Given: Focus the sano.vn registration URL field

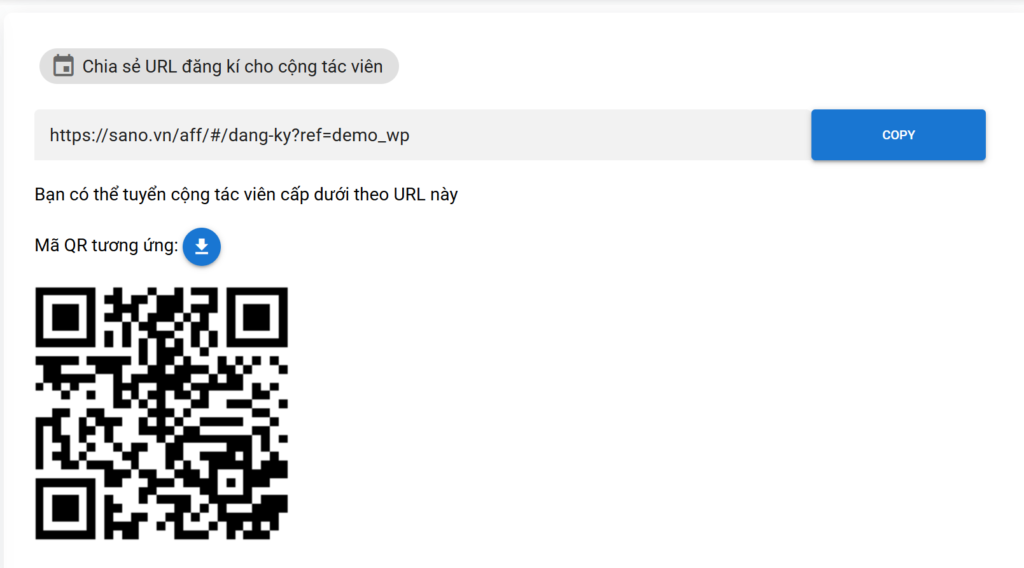Looking at the screenshot, I should pyautogui.click(x=423, y=134).
